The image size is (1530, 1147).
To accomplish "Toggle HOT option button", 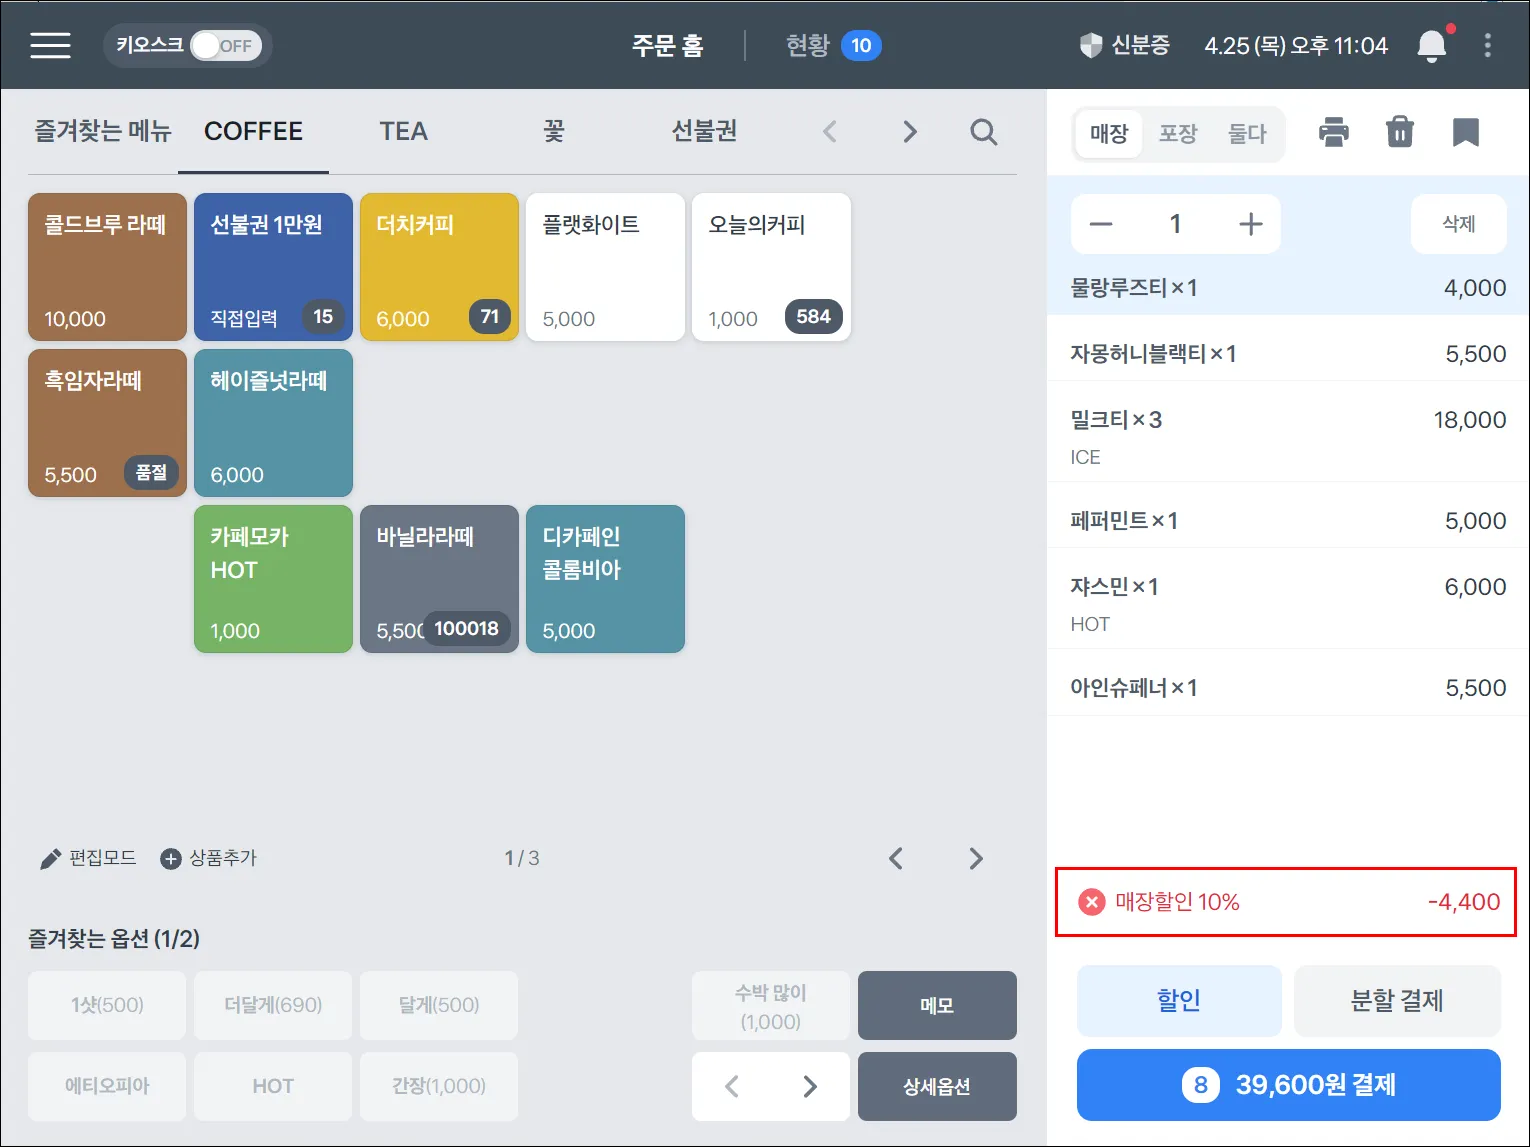I will point(274,1086).
